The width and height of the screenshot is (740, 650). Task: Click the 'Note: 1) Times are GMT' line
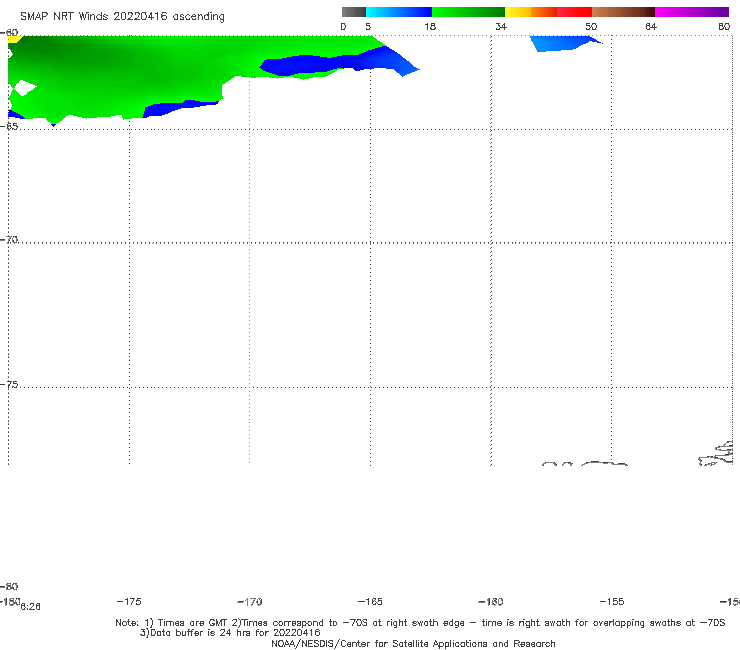tap(420, 623)
